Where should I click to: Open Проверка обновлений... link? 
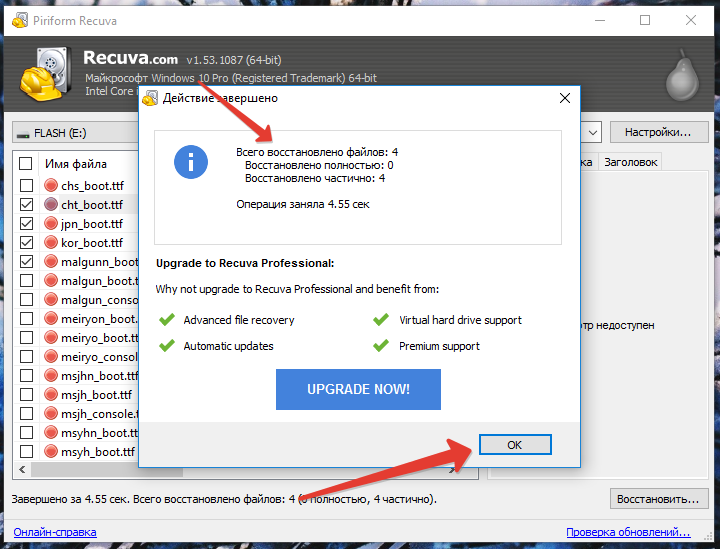(x=628, y=532)
